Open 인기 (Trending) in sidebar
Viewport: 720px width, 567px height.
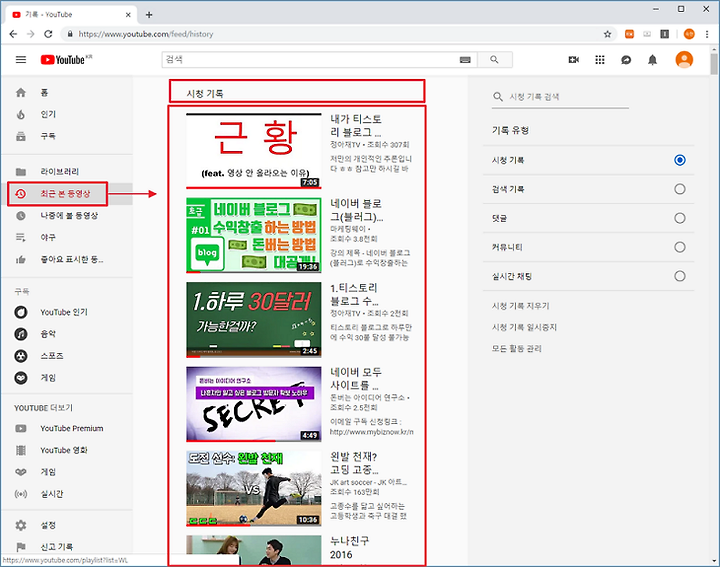click(x=67, y=114)
